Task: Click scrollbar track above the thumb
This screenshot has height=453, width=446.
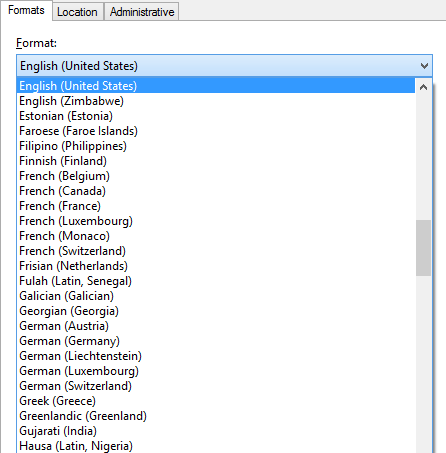Action: coord(423,158)
